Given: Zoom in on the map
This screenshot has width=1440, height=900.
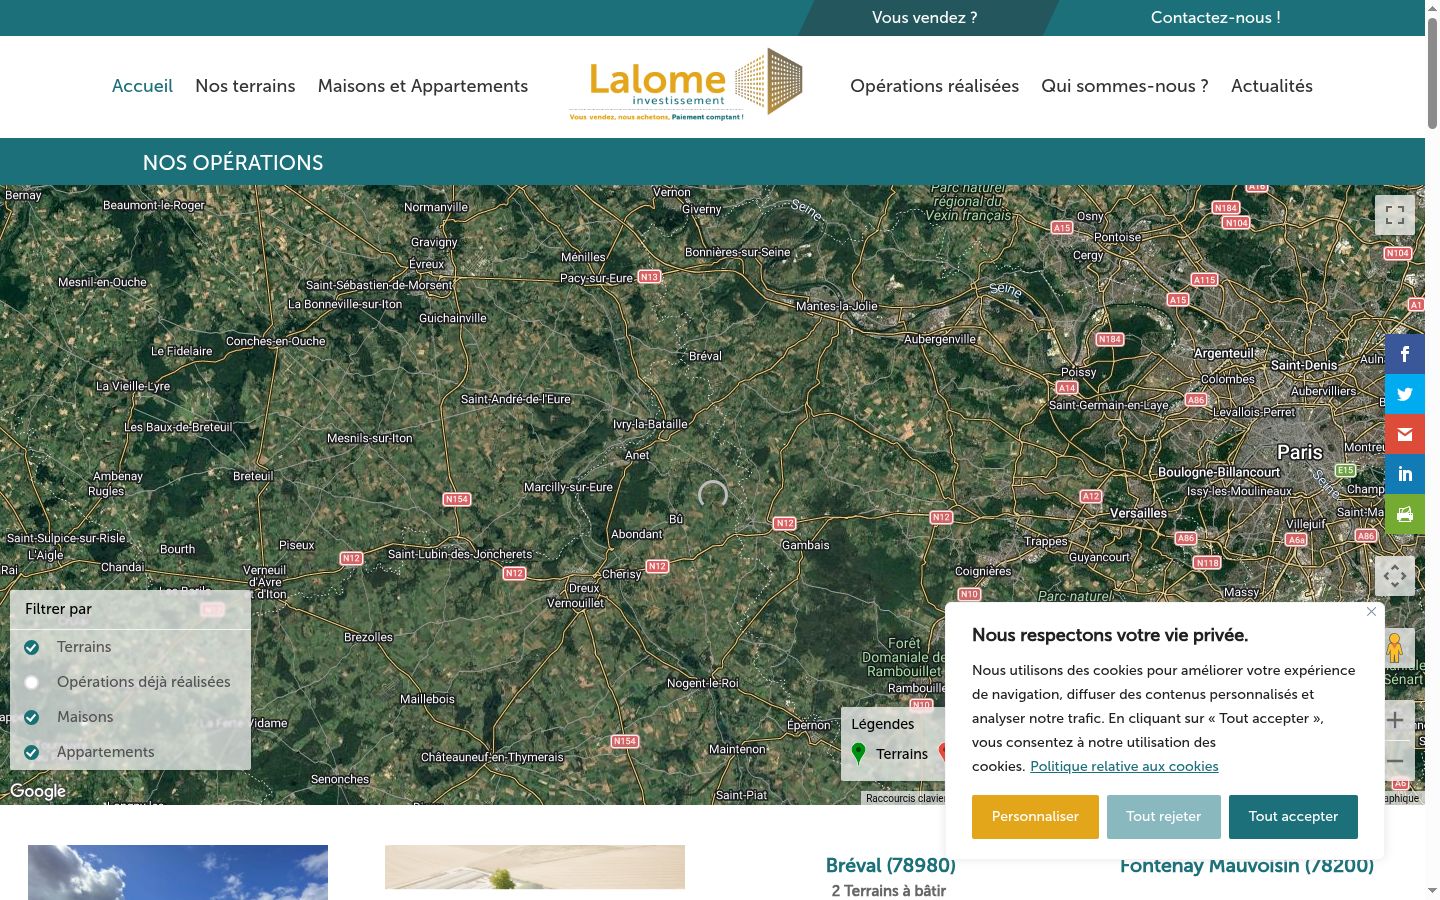Looking at the screenshot, I should coord(1395,720).
